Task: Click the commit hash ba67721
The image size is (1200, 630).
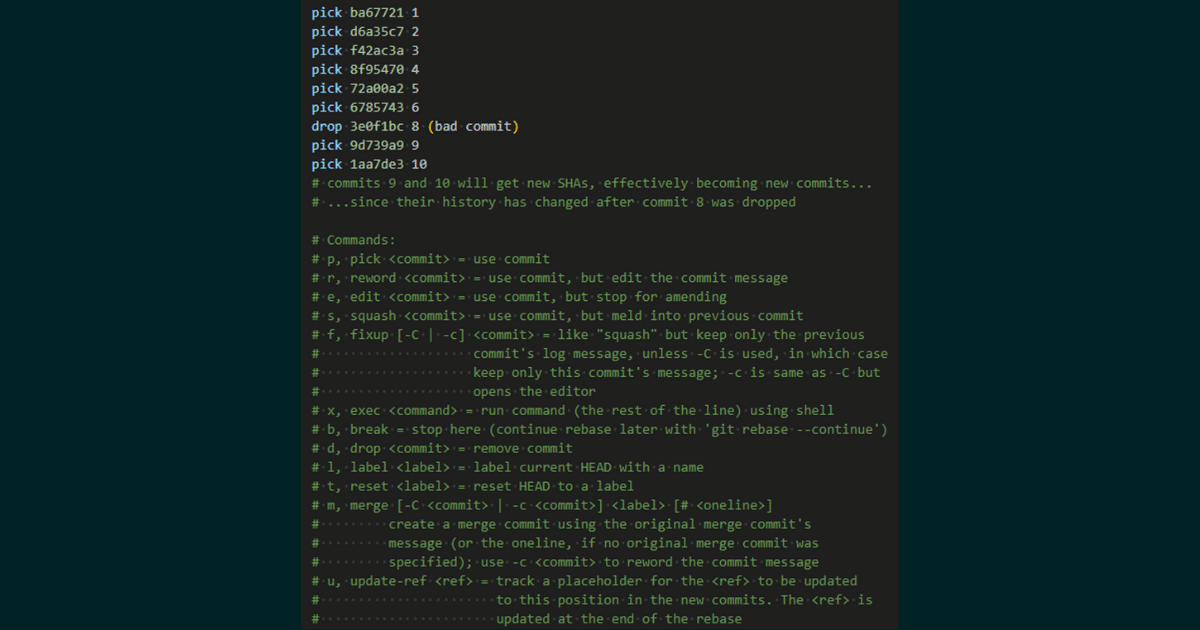Action: [x=377, y=13]
